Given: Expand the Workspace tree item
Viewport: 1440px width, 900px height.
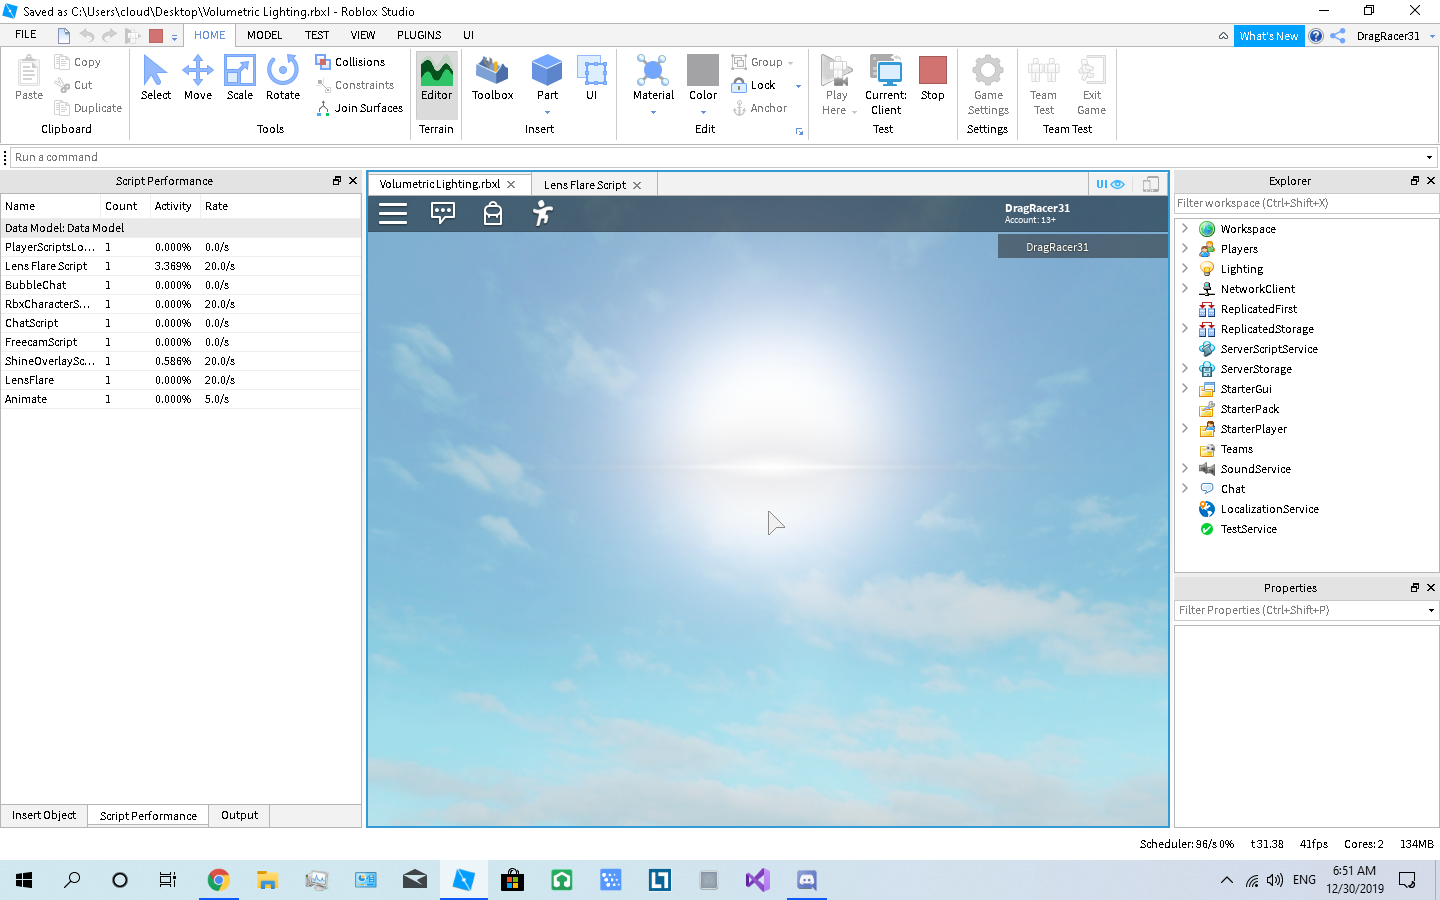Looking at the screenshot, I should (1185, 228).
